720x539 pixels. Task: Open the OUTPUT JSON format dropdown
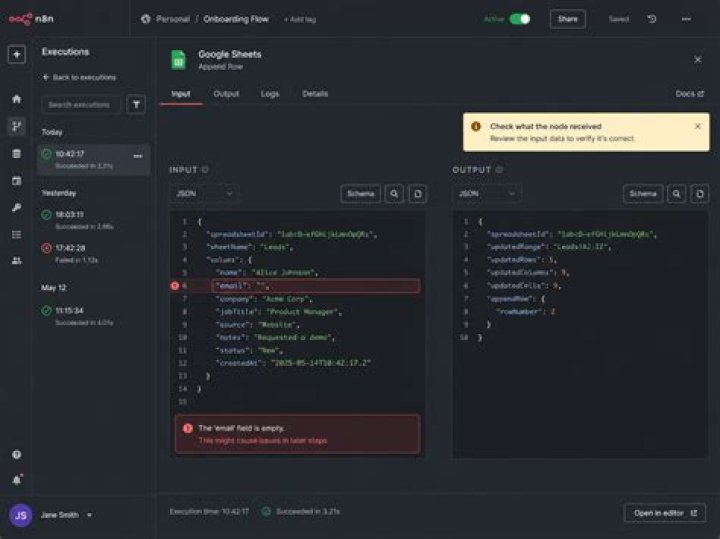pyautogui.click(x=487, y=194)
